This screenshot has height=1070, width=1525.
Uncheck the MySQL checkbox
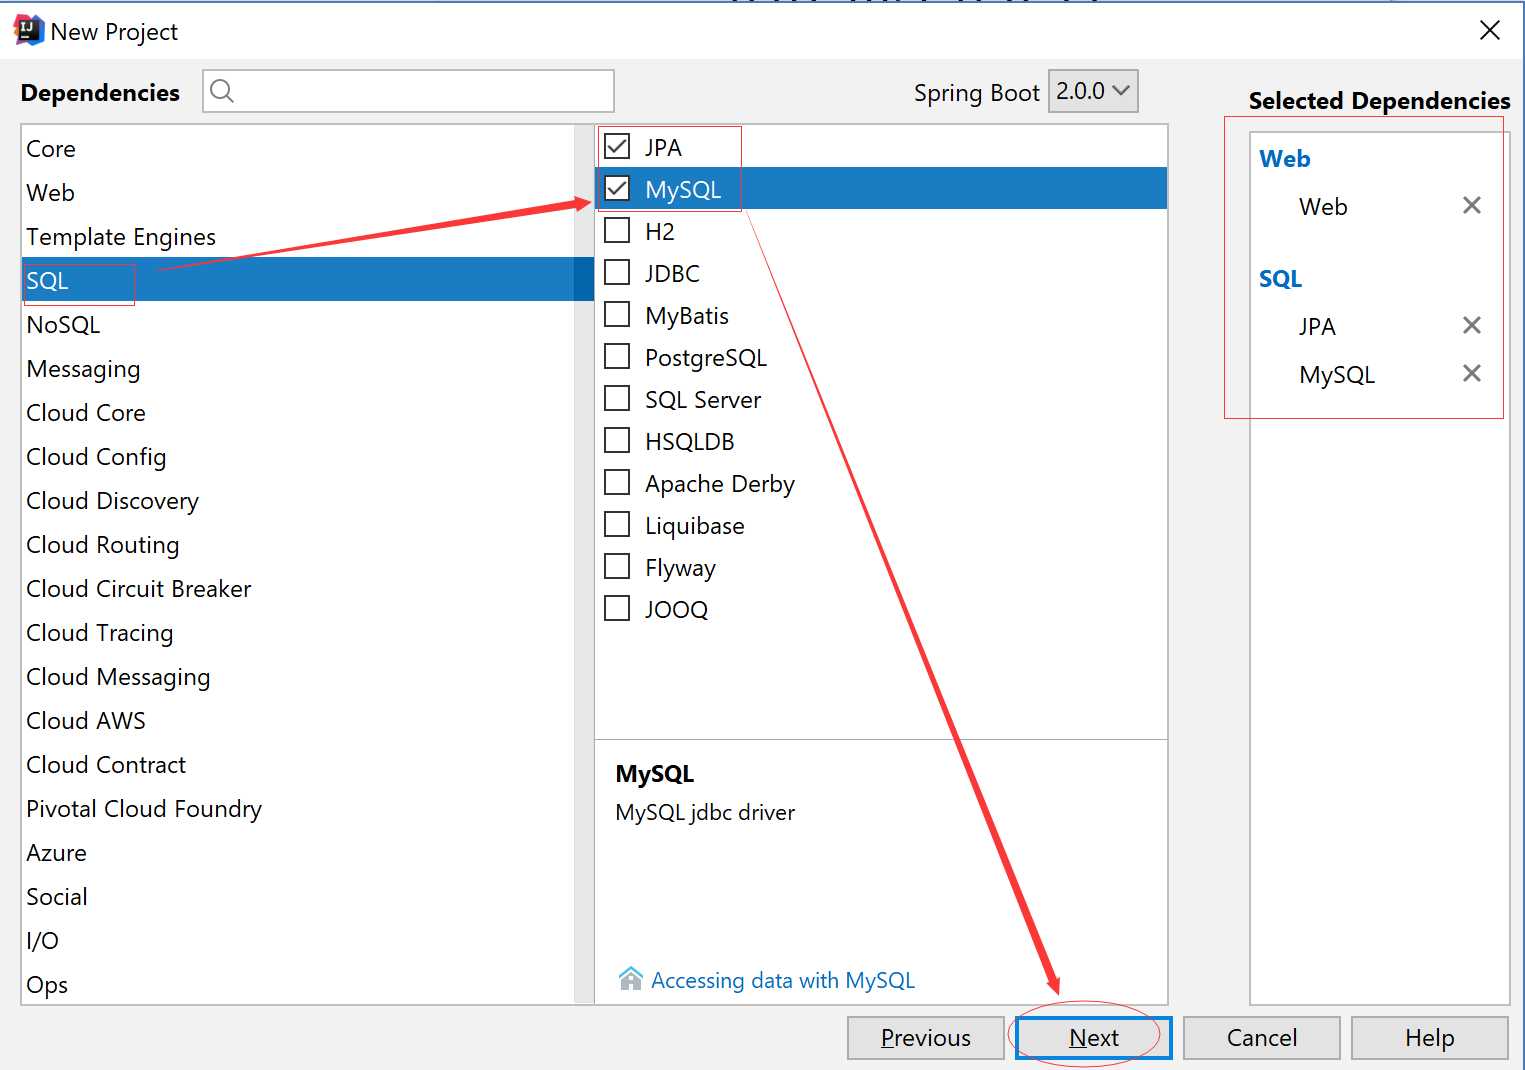pos(617,188)
